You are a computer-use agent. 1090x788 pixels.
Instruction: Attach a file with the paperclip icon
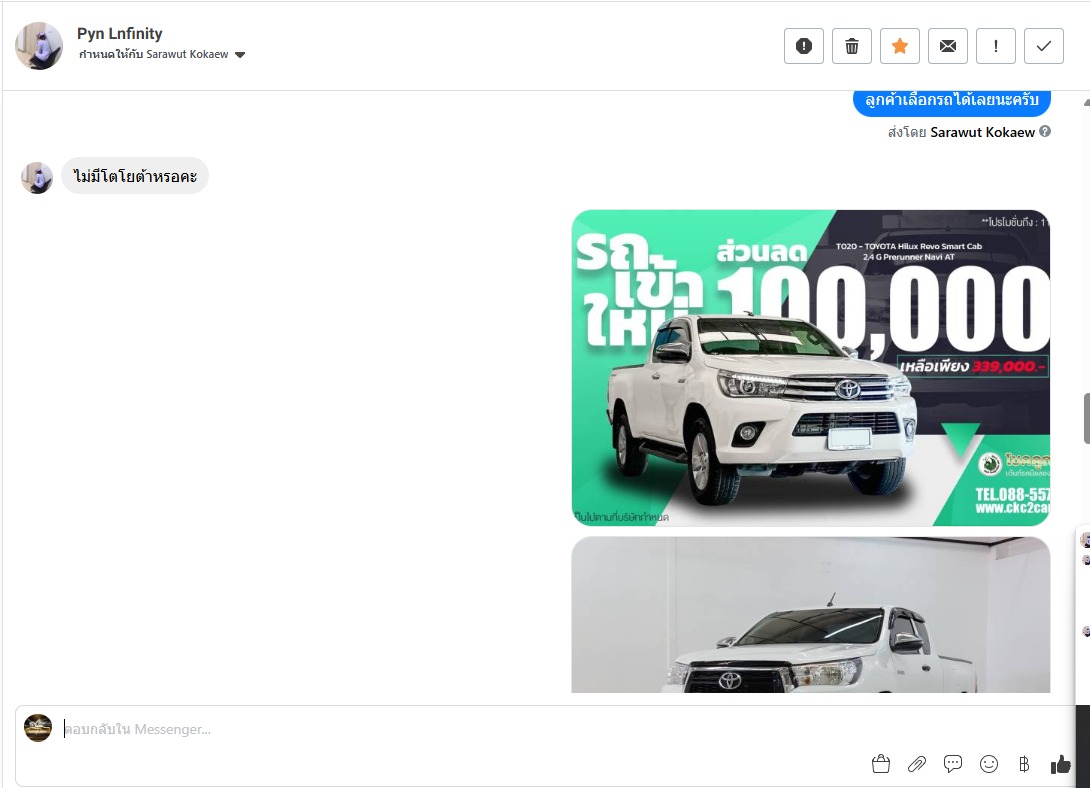917,764
